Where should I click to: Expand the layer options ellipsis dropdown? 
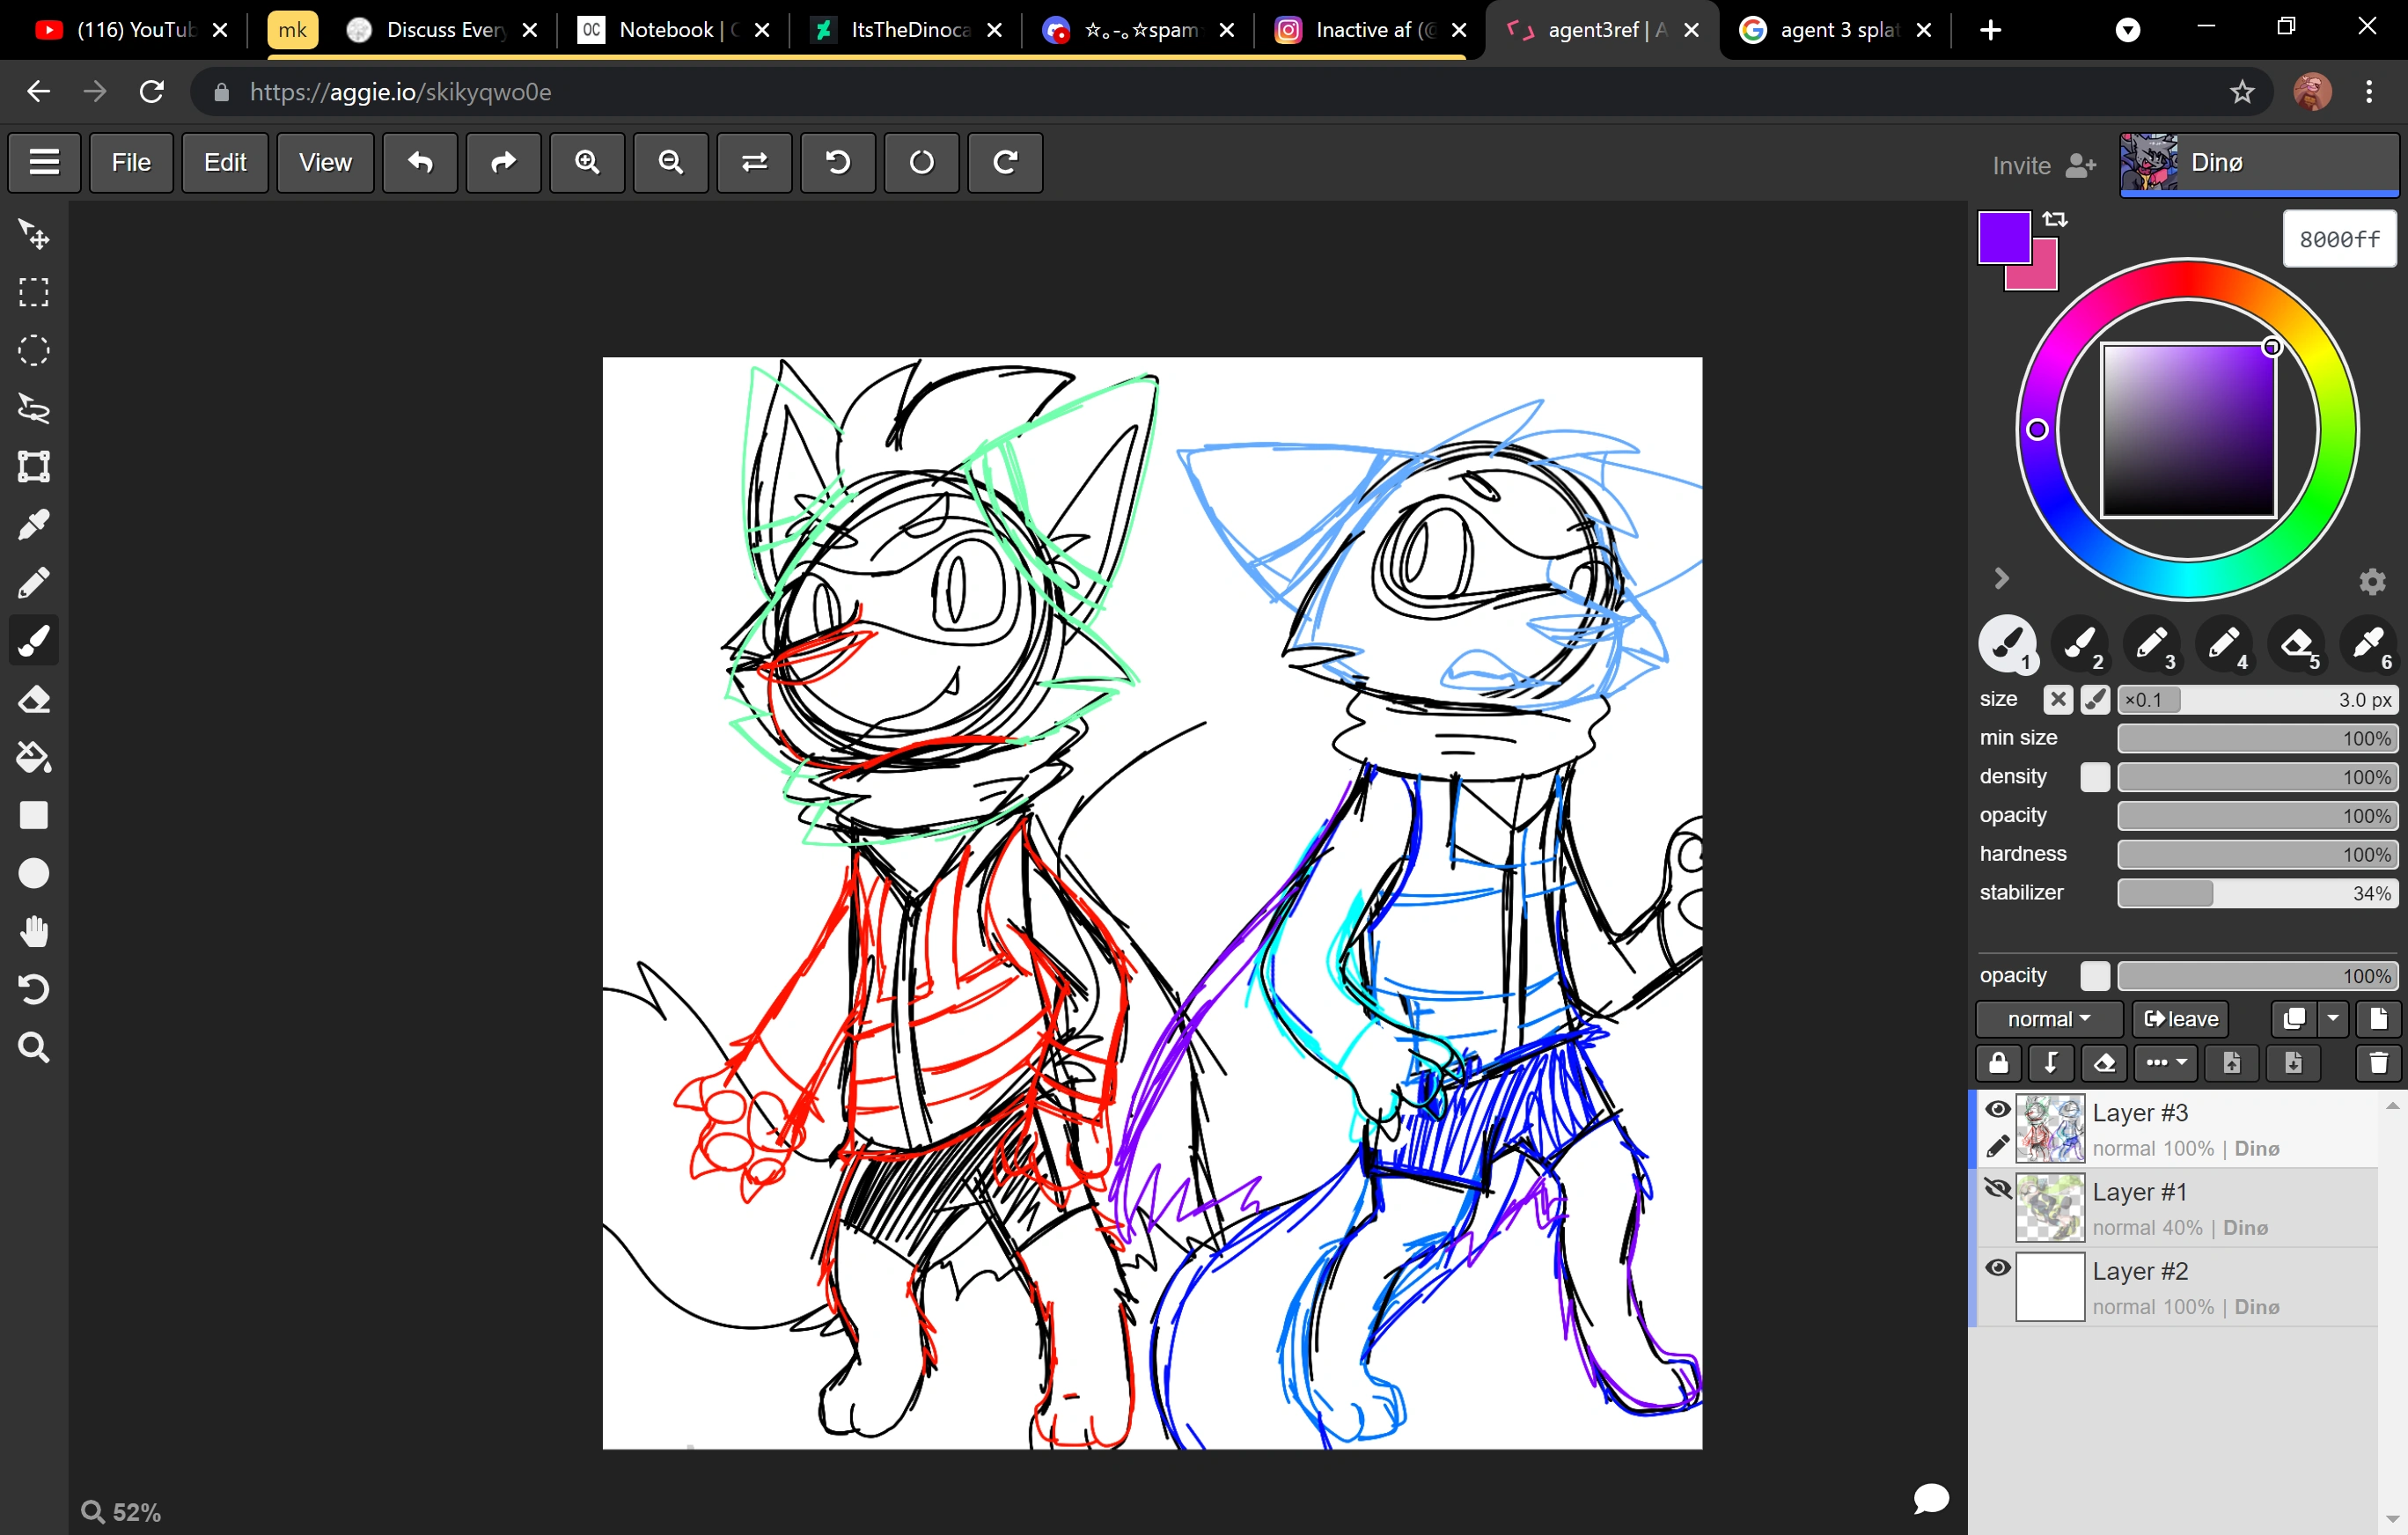pyautogui.click(x=2165, y=1063)
